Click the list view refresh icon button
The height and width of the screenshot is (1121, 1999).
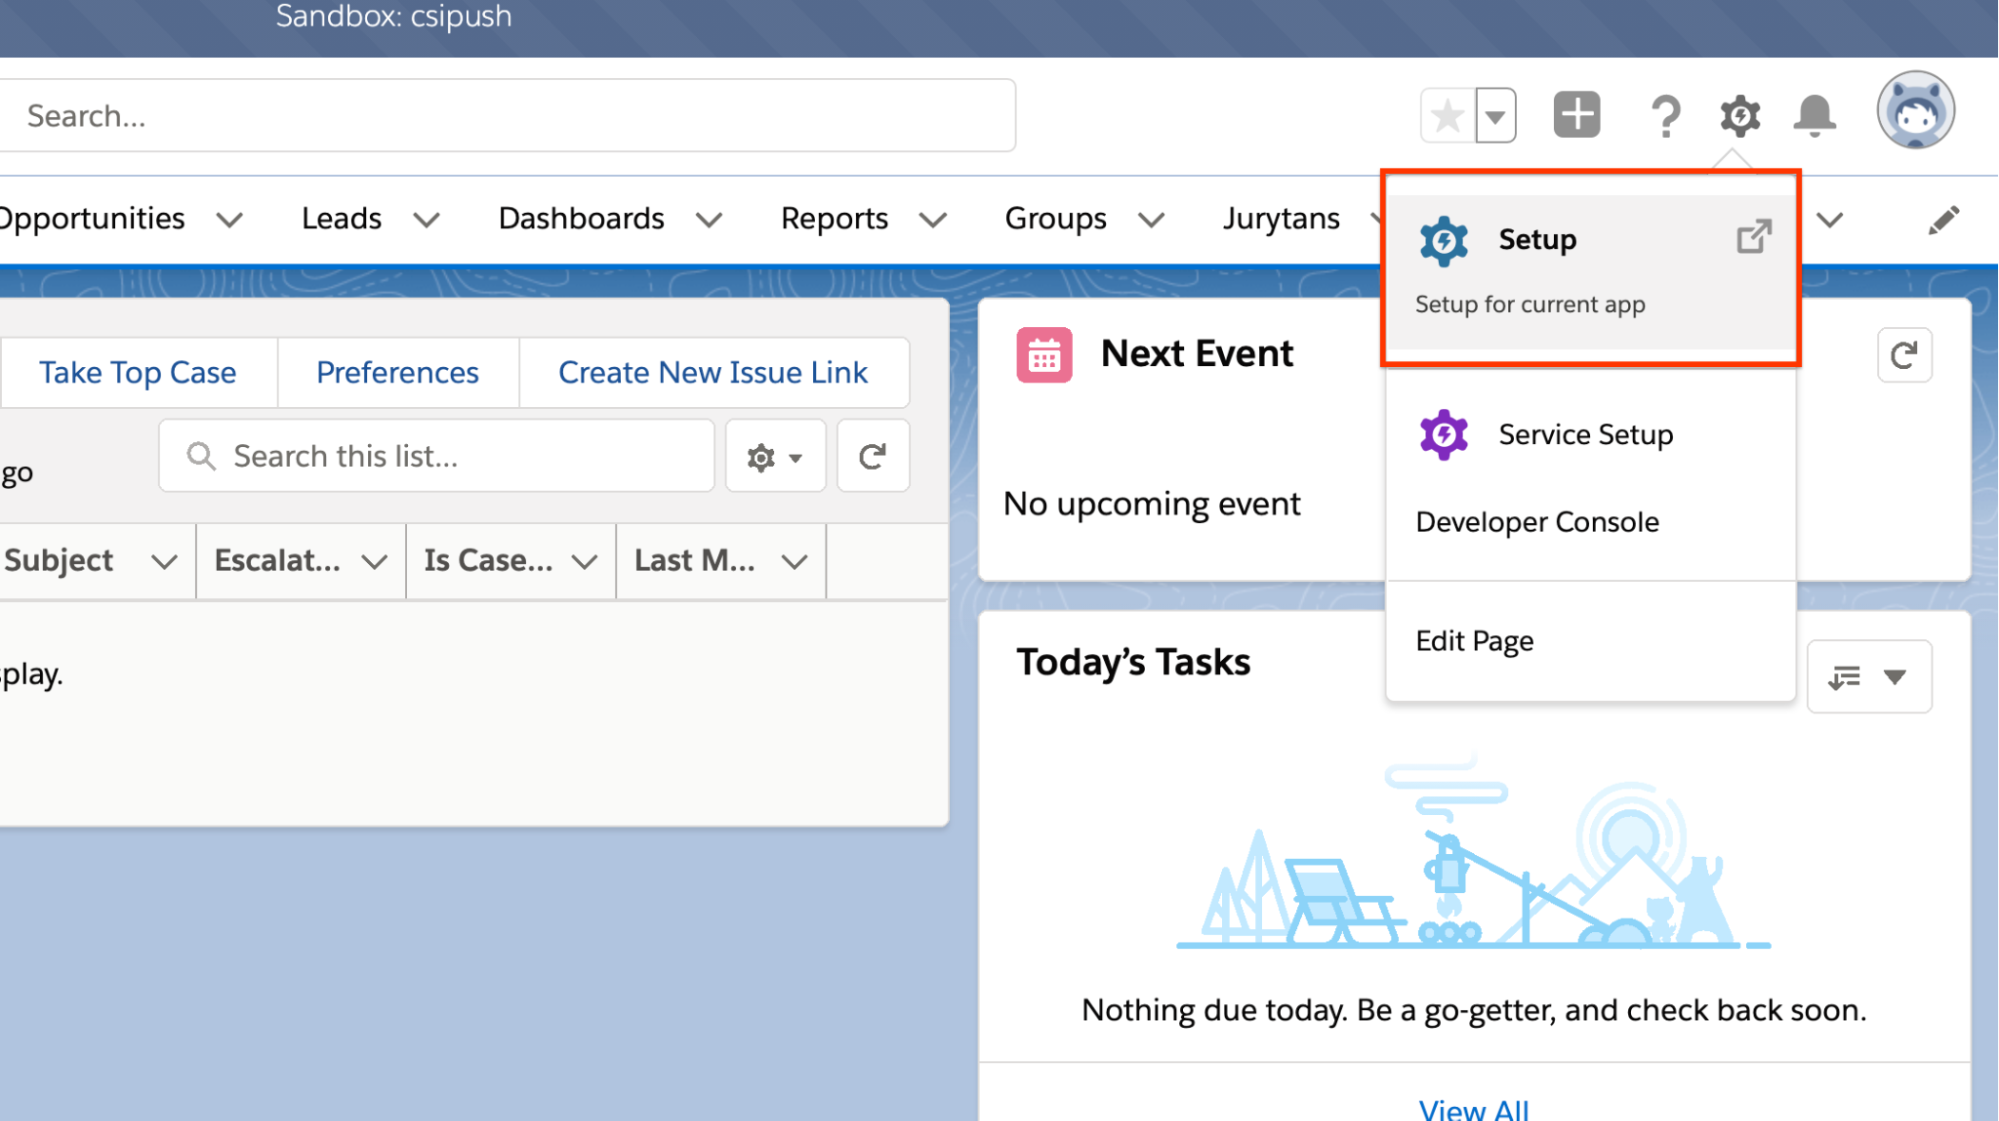[872, 456]
